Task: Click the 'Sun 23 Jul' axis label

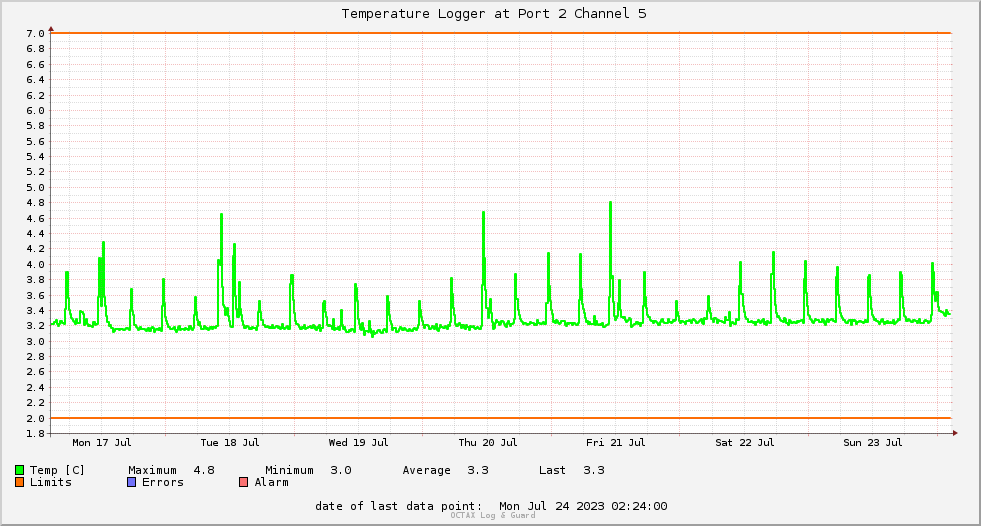Action: (873, 443)
